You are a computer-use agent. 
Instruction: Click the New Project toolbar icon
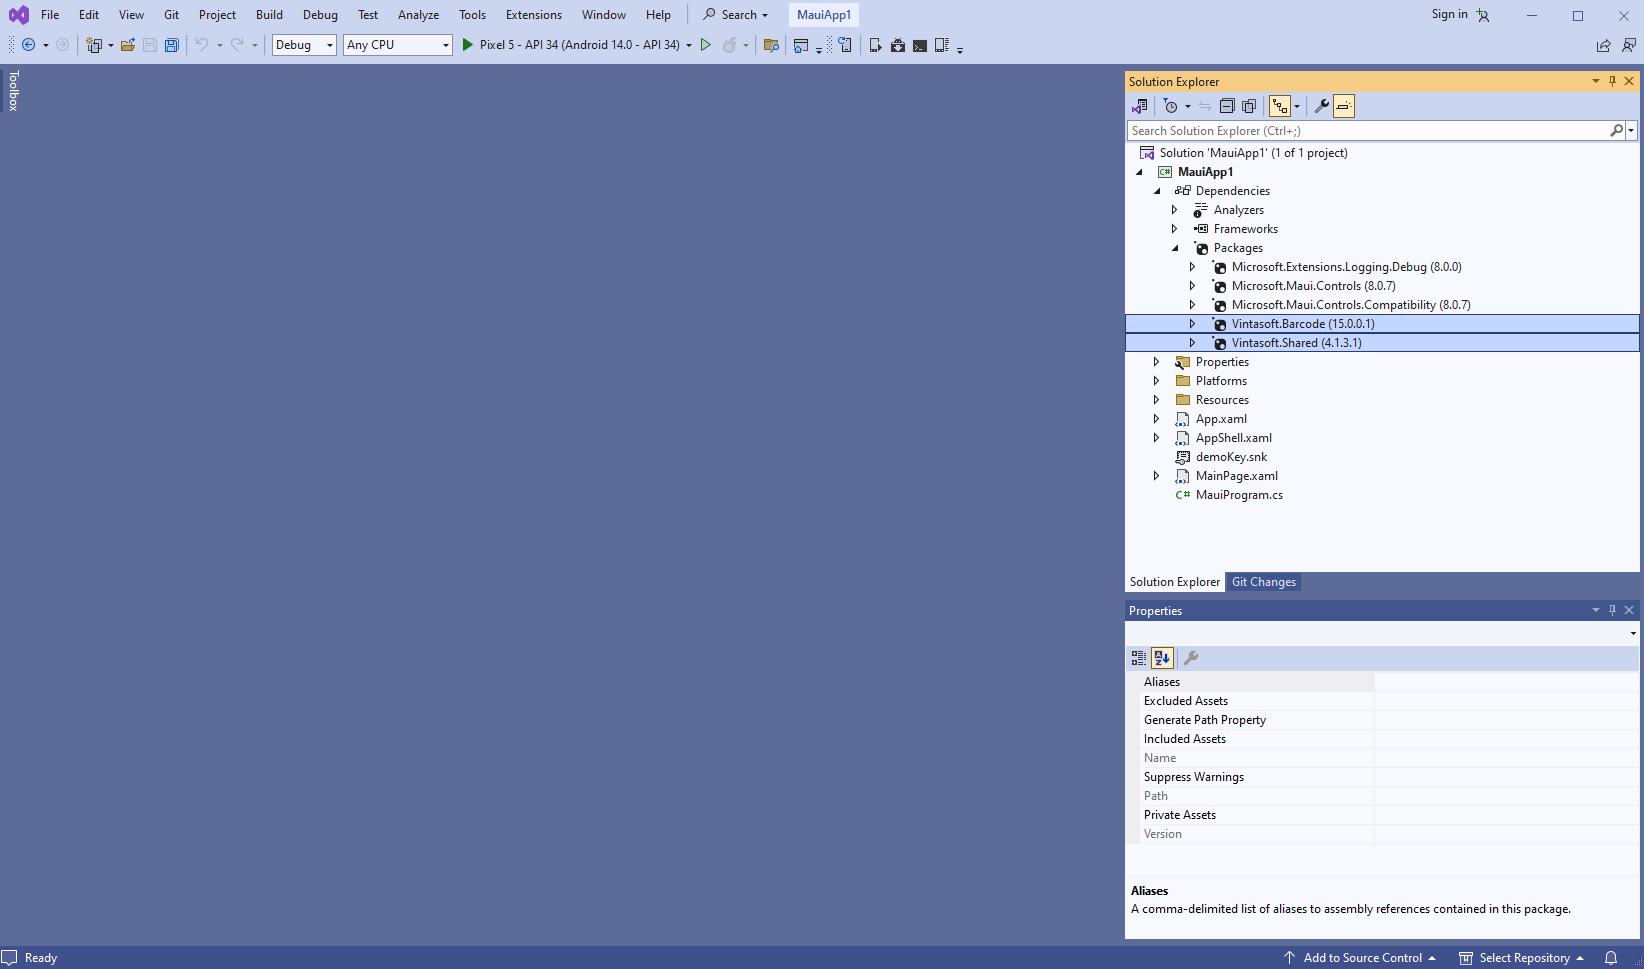94,45
